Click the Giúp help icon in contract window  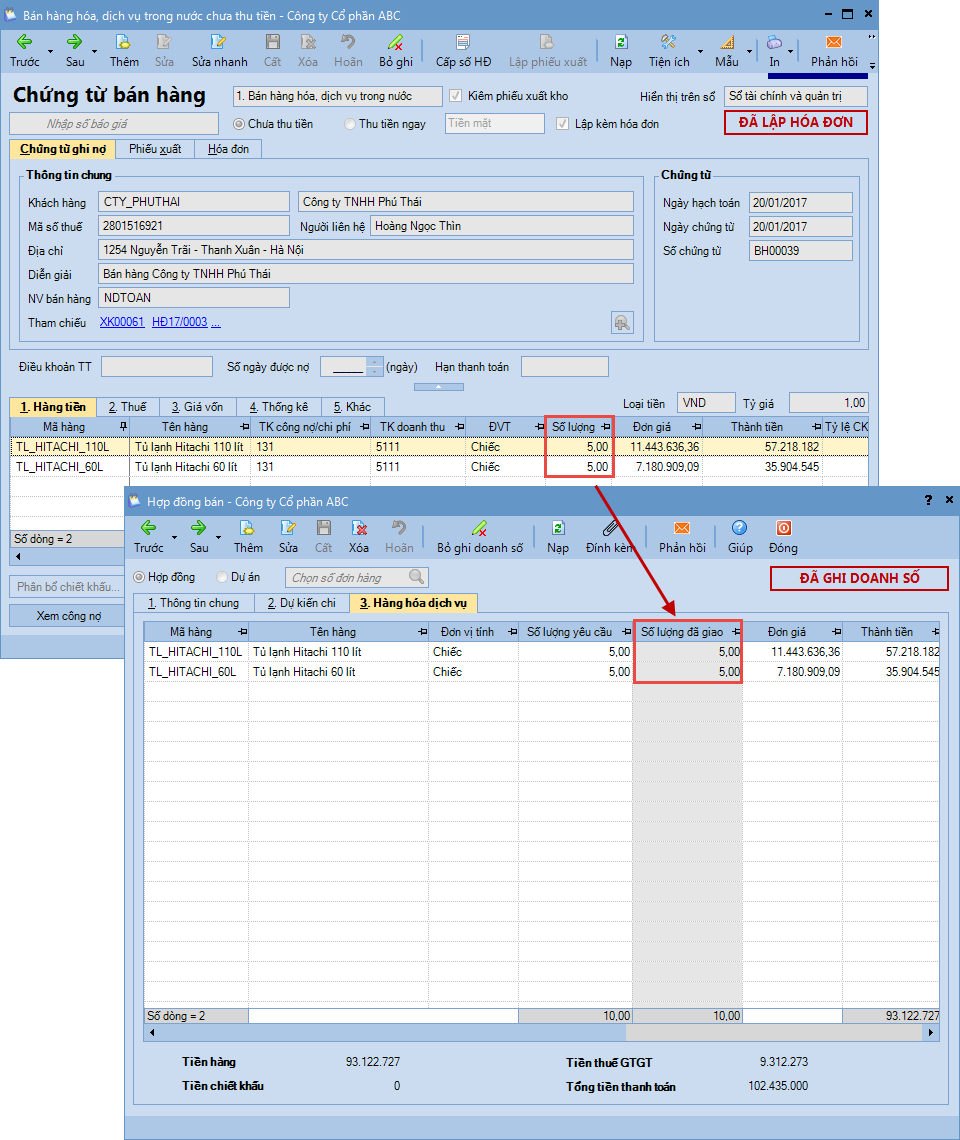[x=740, y=529]
